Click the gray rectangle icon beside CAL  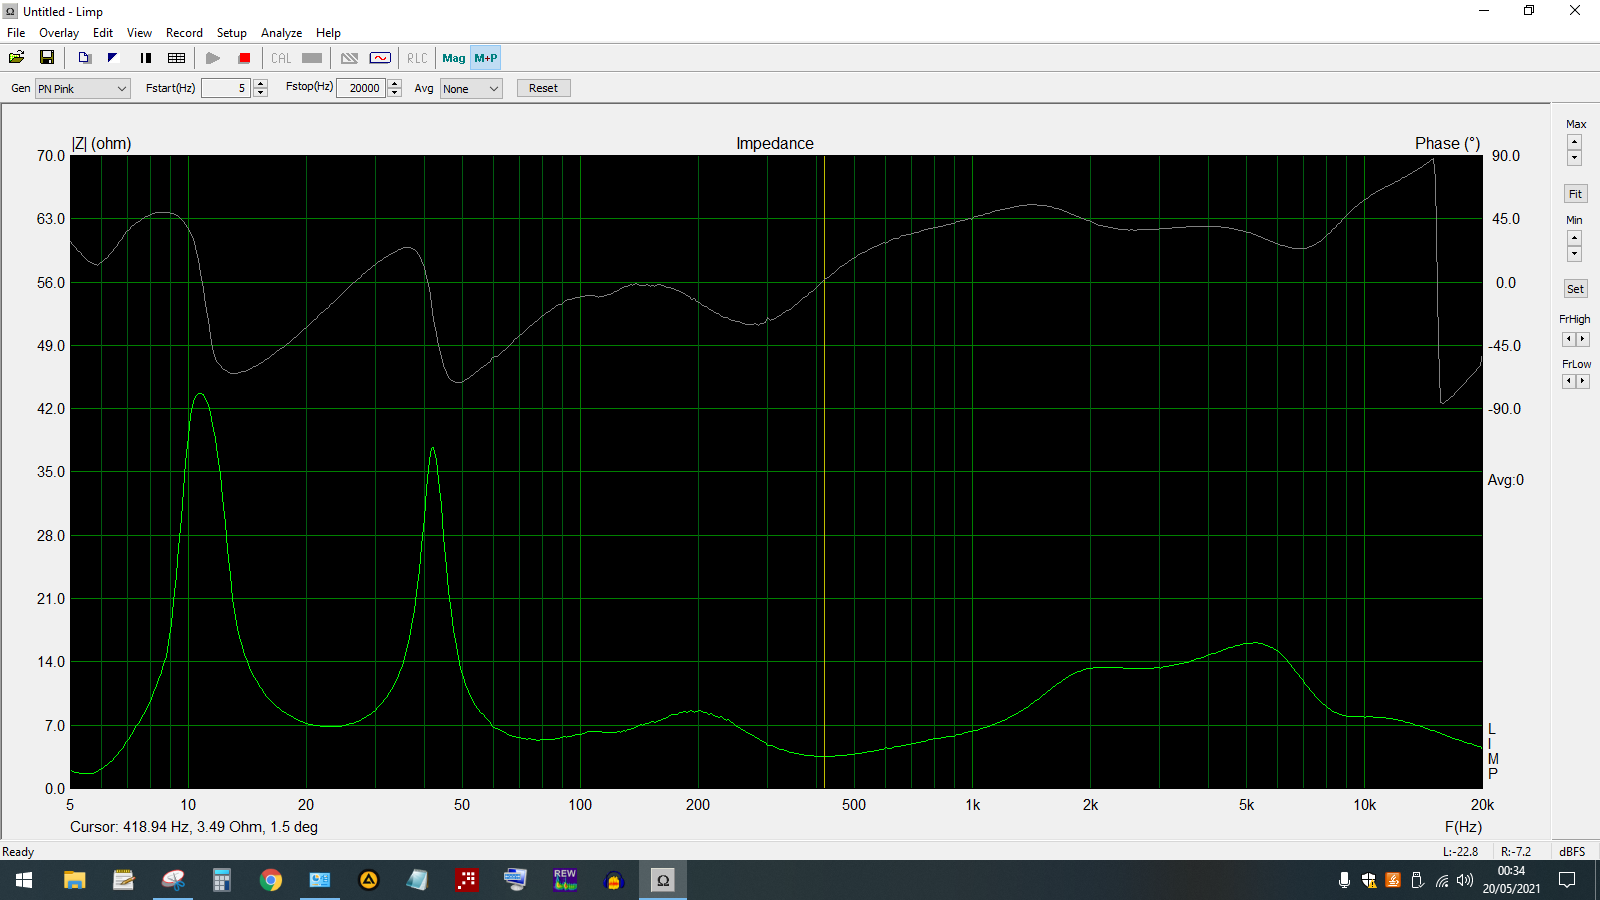pos(312,58)
